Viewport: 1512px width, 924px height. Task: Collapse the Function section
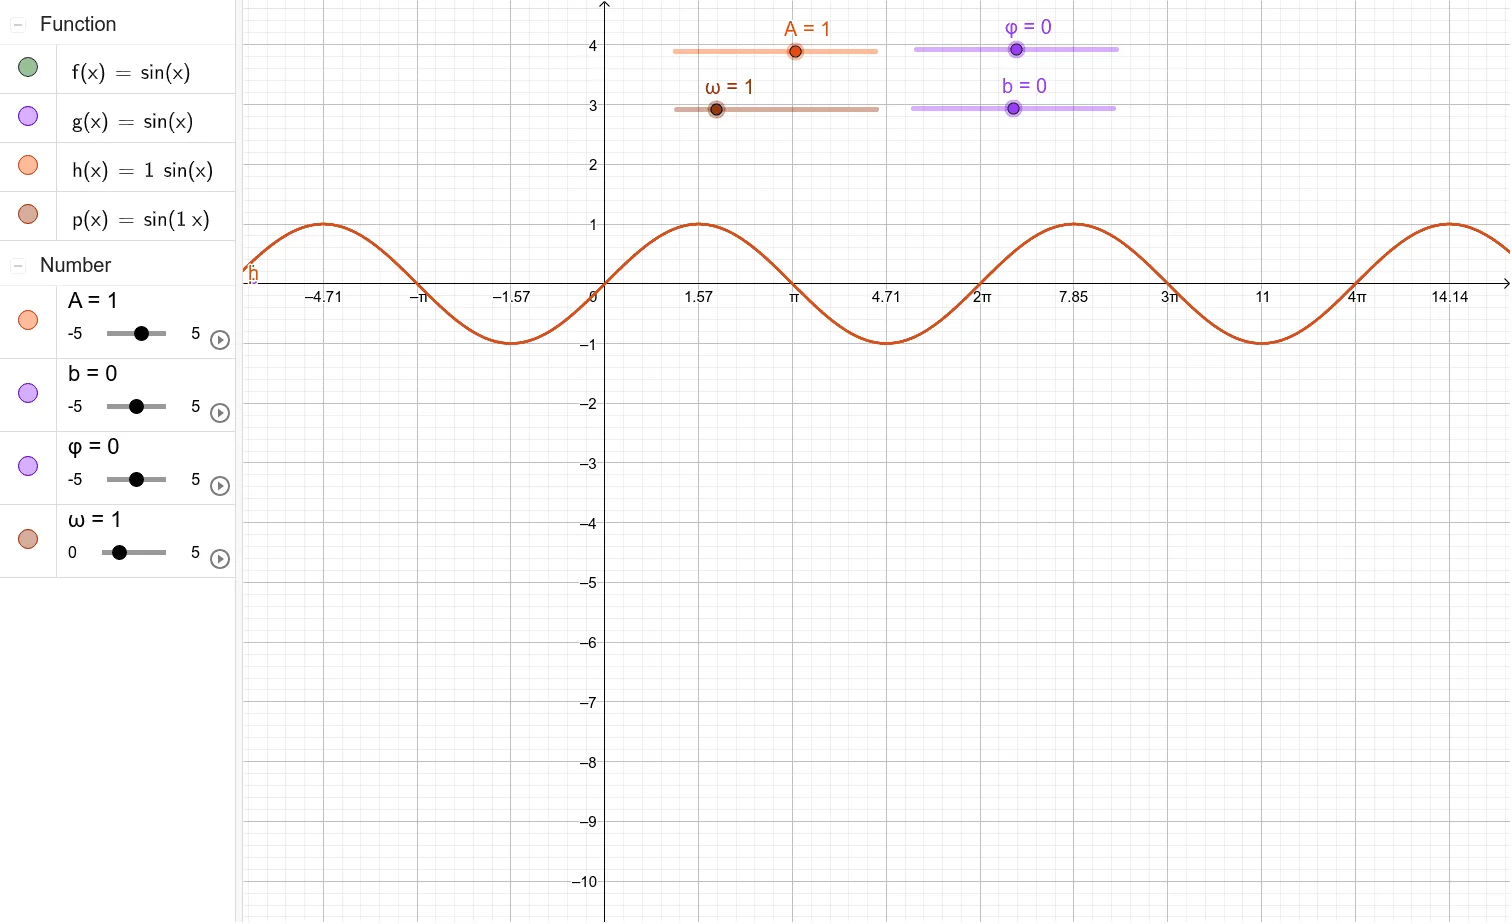coord(18,24)
